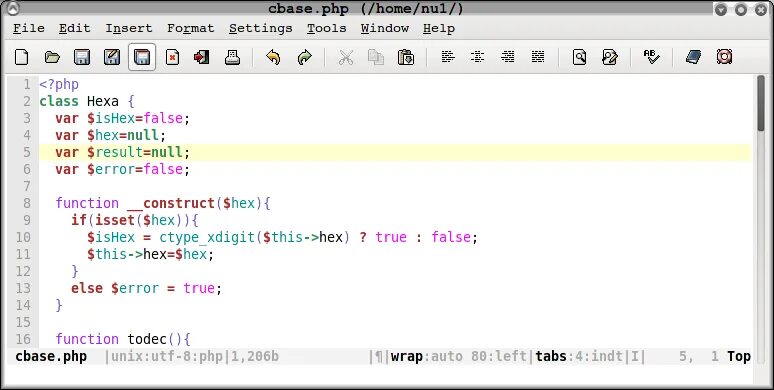
Task: Click the unix:utf-8:php status entry
Action: coord(167,356)
